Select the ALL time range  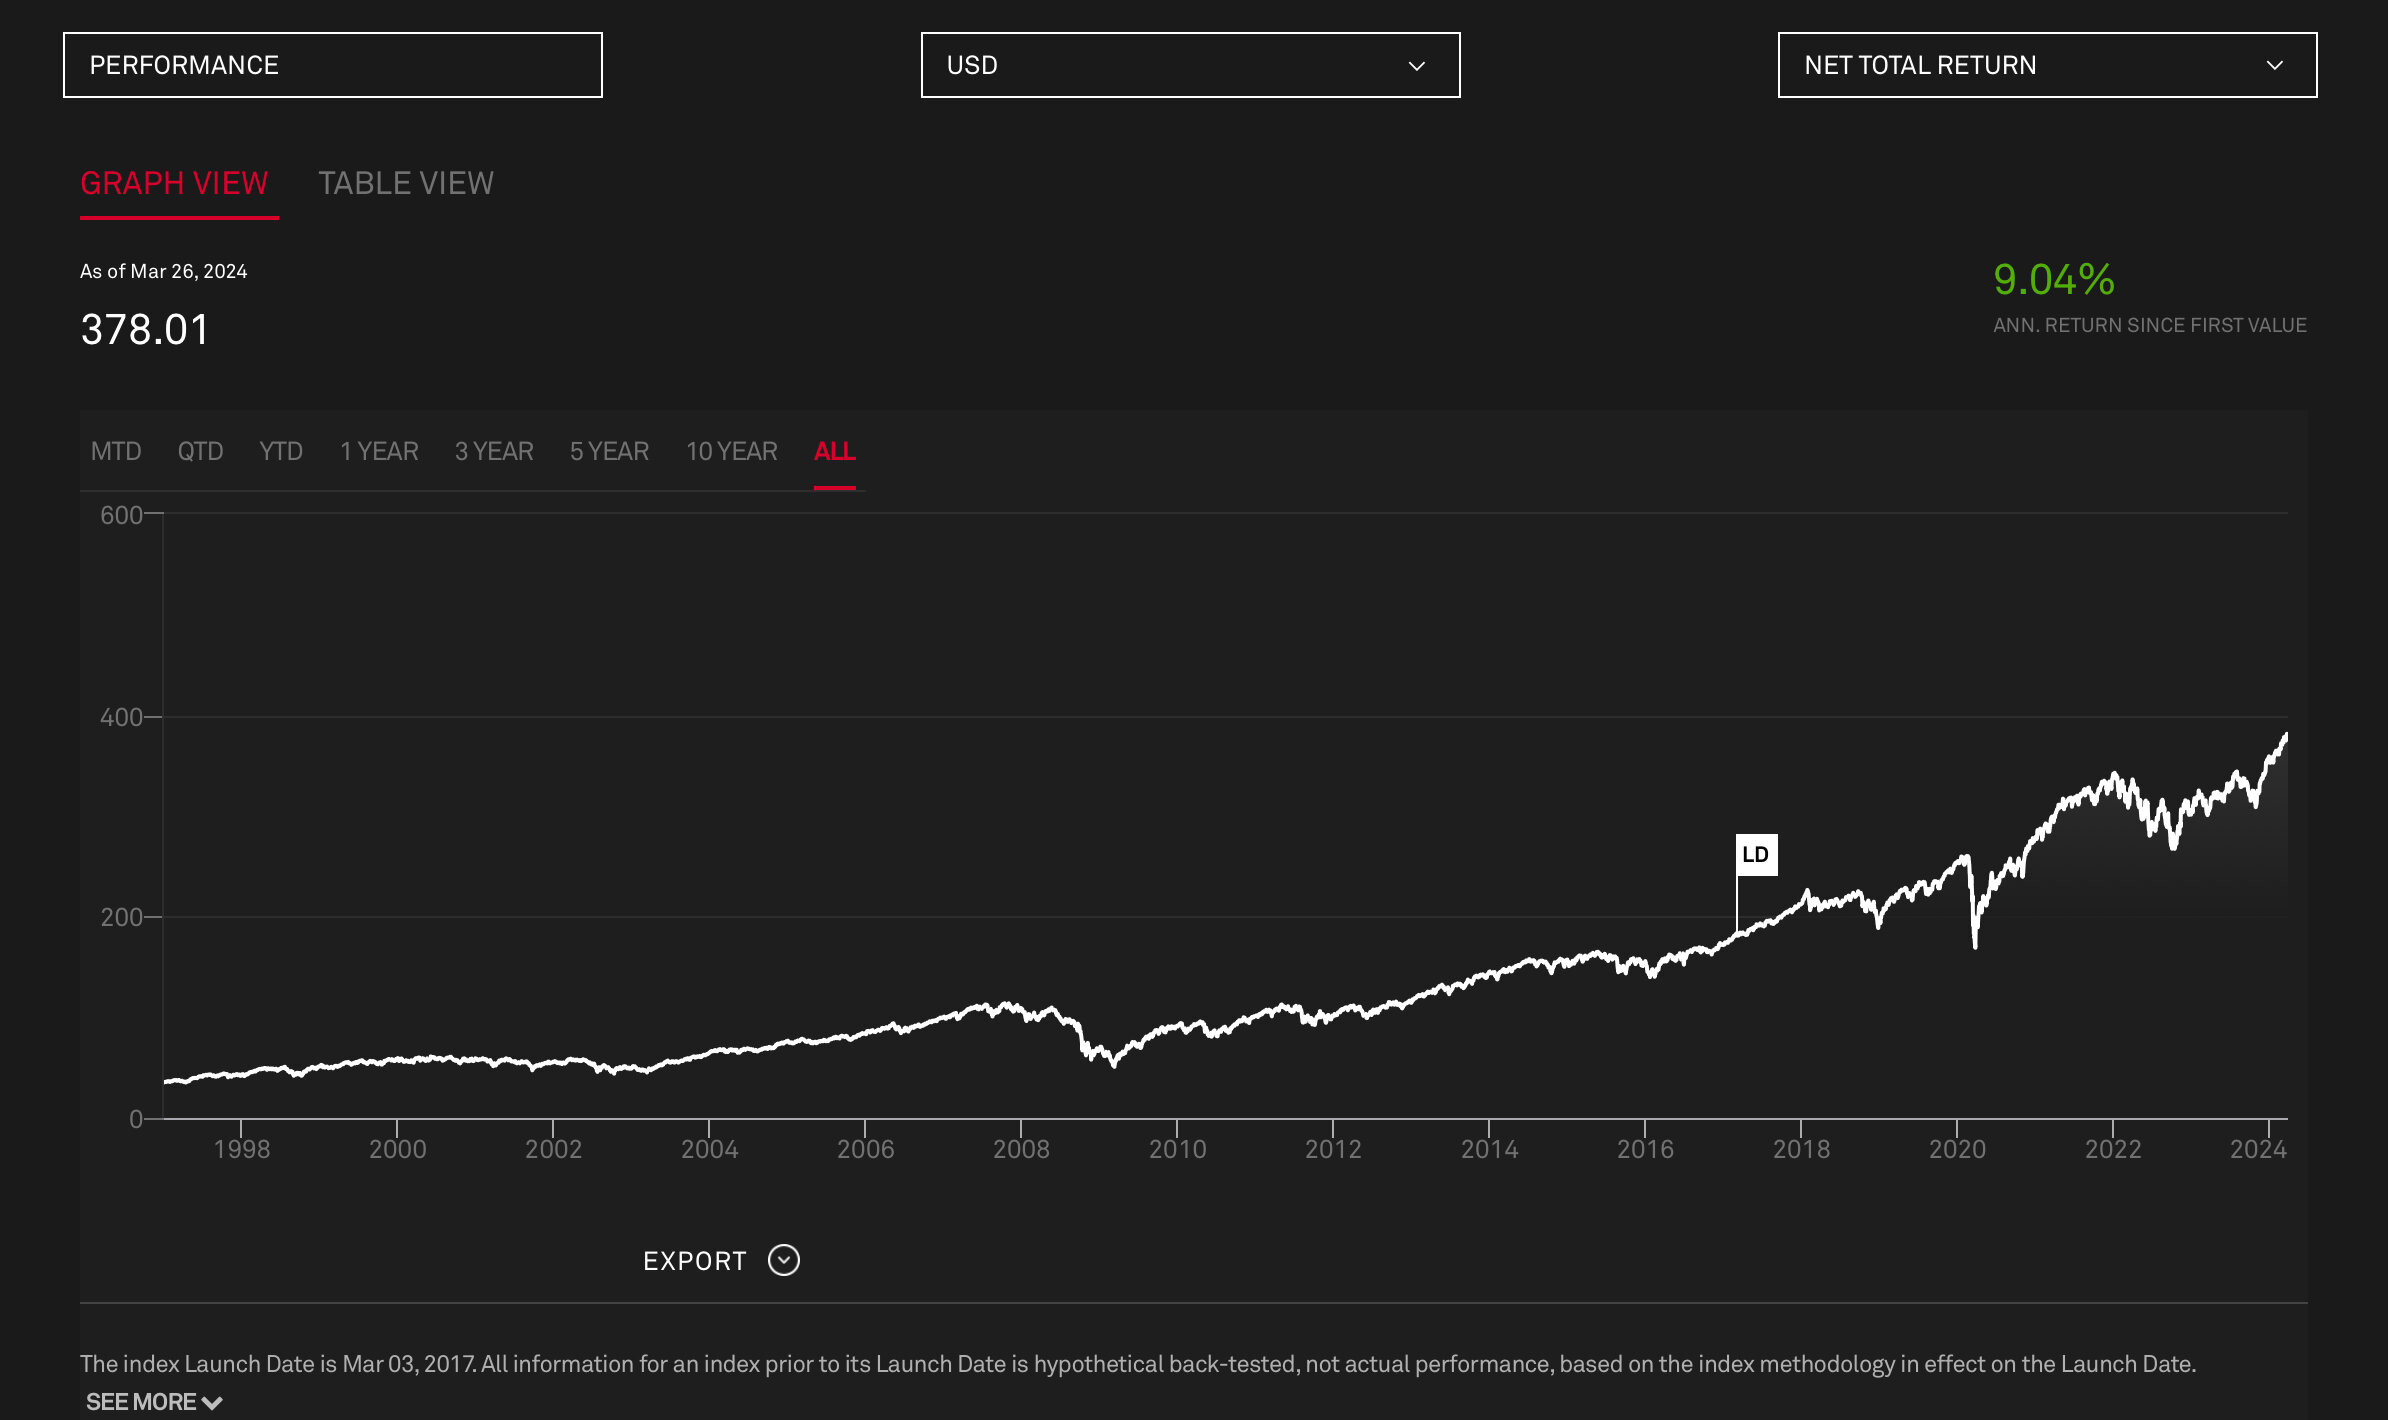(x=834, y=451)
